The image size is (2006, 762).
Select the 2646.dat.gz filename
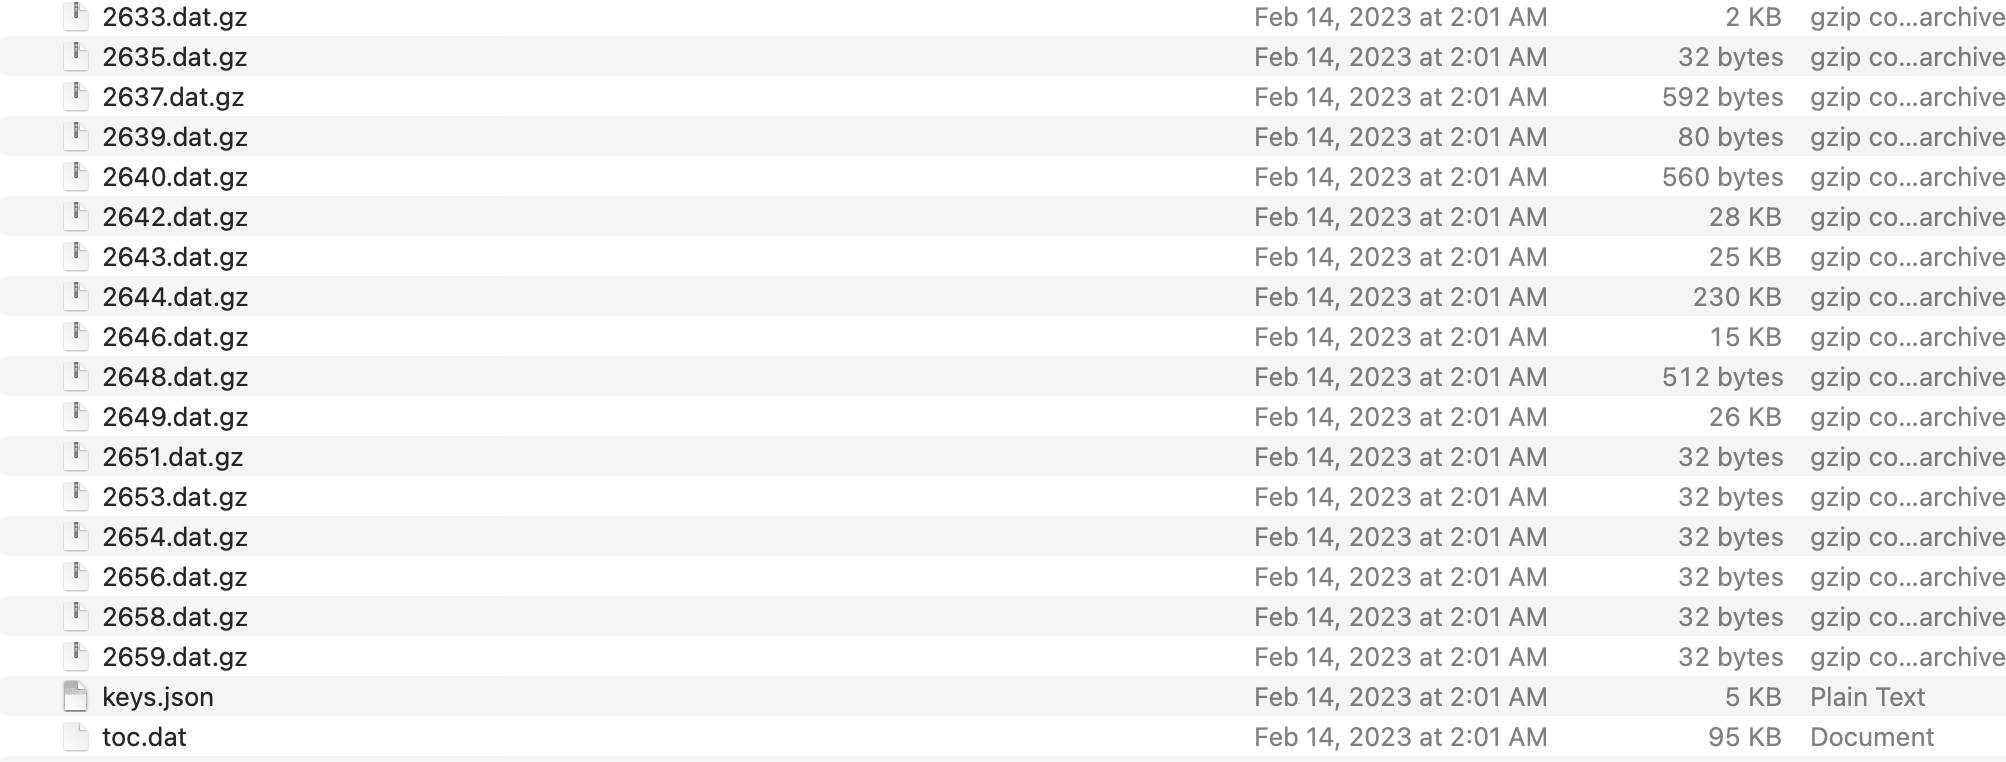[175, 337]
